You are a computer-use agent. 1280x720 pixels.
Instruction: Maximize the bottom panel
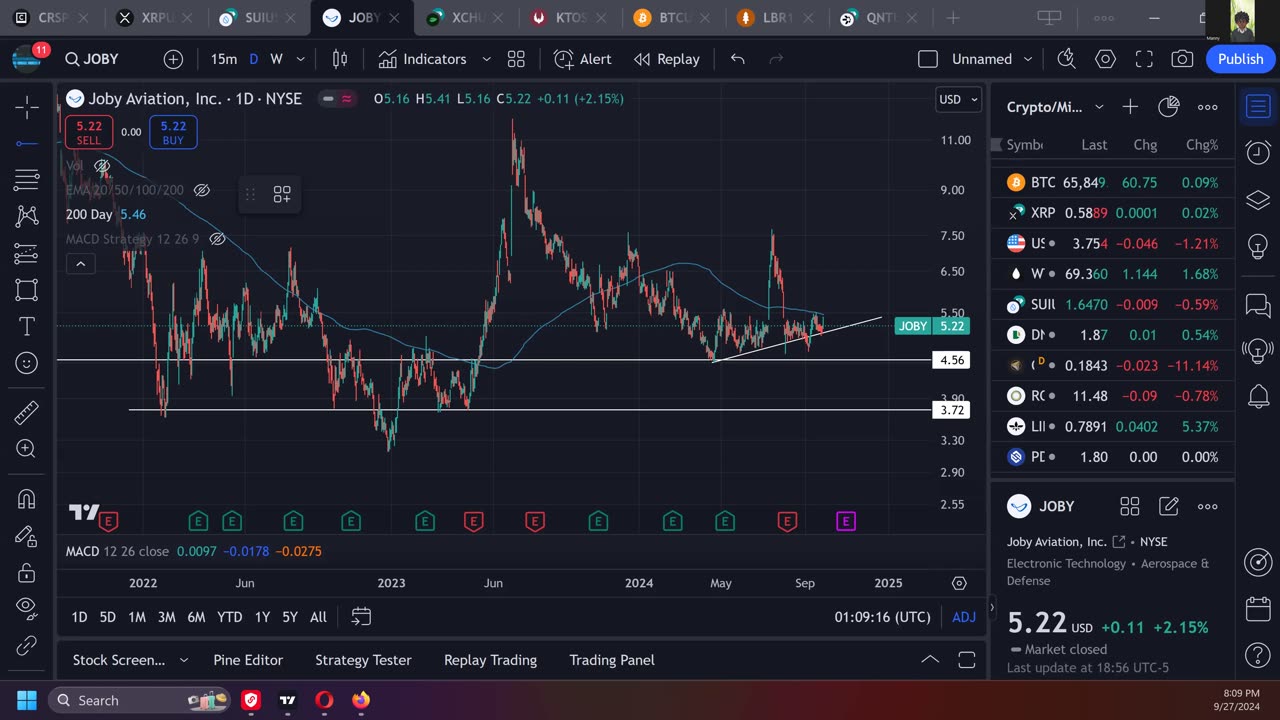click(x=967, y=660)
